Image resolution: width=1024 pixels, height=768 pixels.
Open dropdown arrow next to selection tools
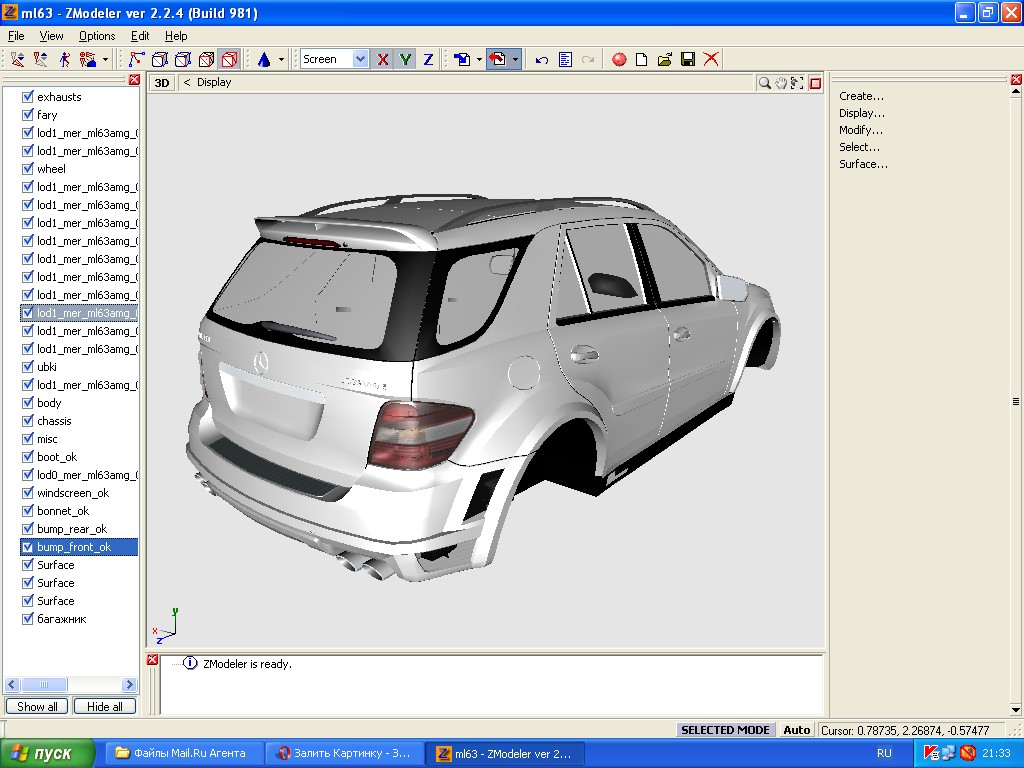(105, 59)
